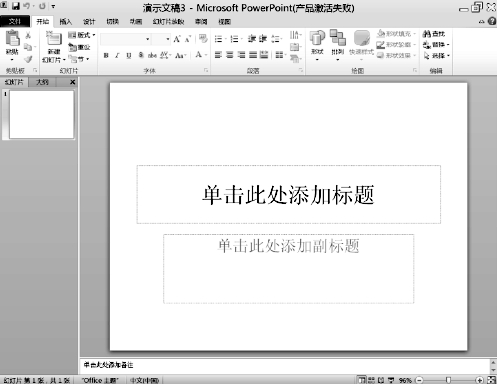The image size is (497, 384).
Task: Click the Paste icon in clipboard group
Action: click(12, 38)
